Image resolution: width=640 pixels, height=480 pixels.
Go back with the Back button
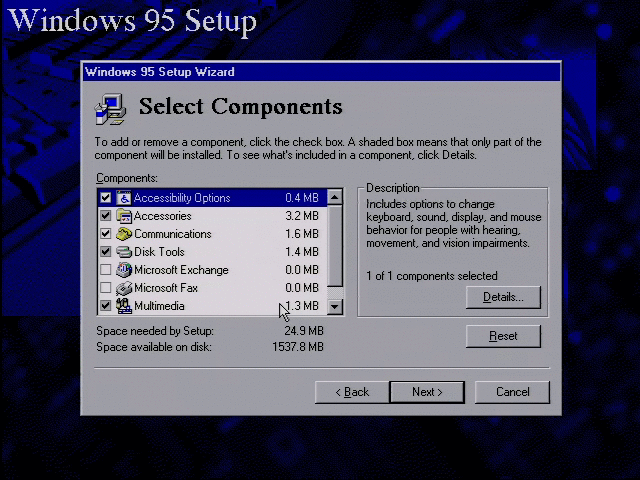(x=352, y=392)
